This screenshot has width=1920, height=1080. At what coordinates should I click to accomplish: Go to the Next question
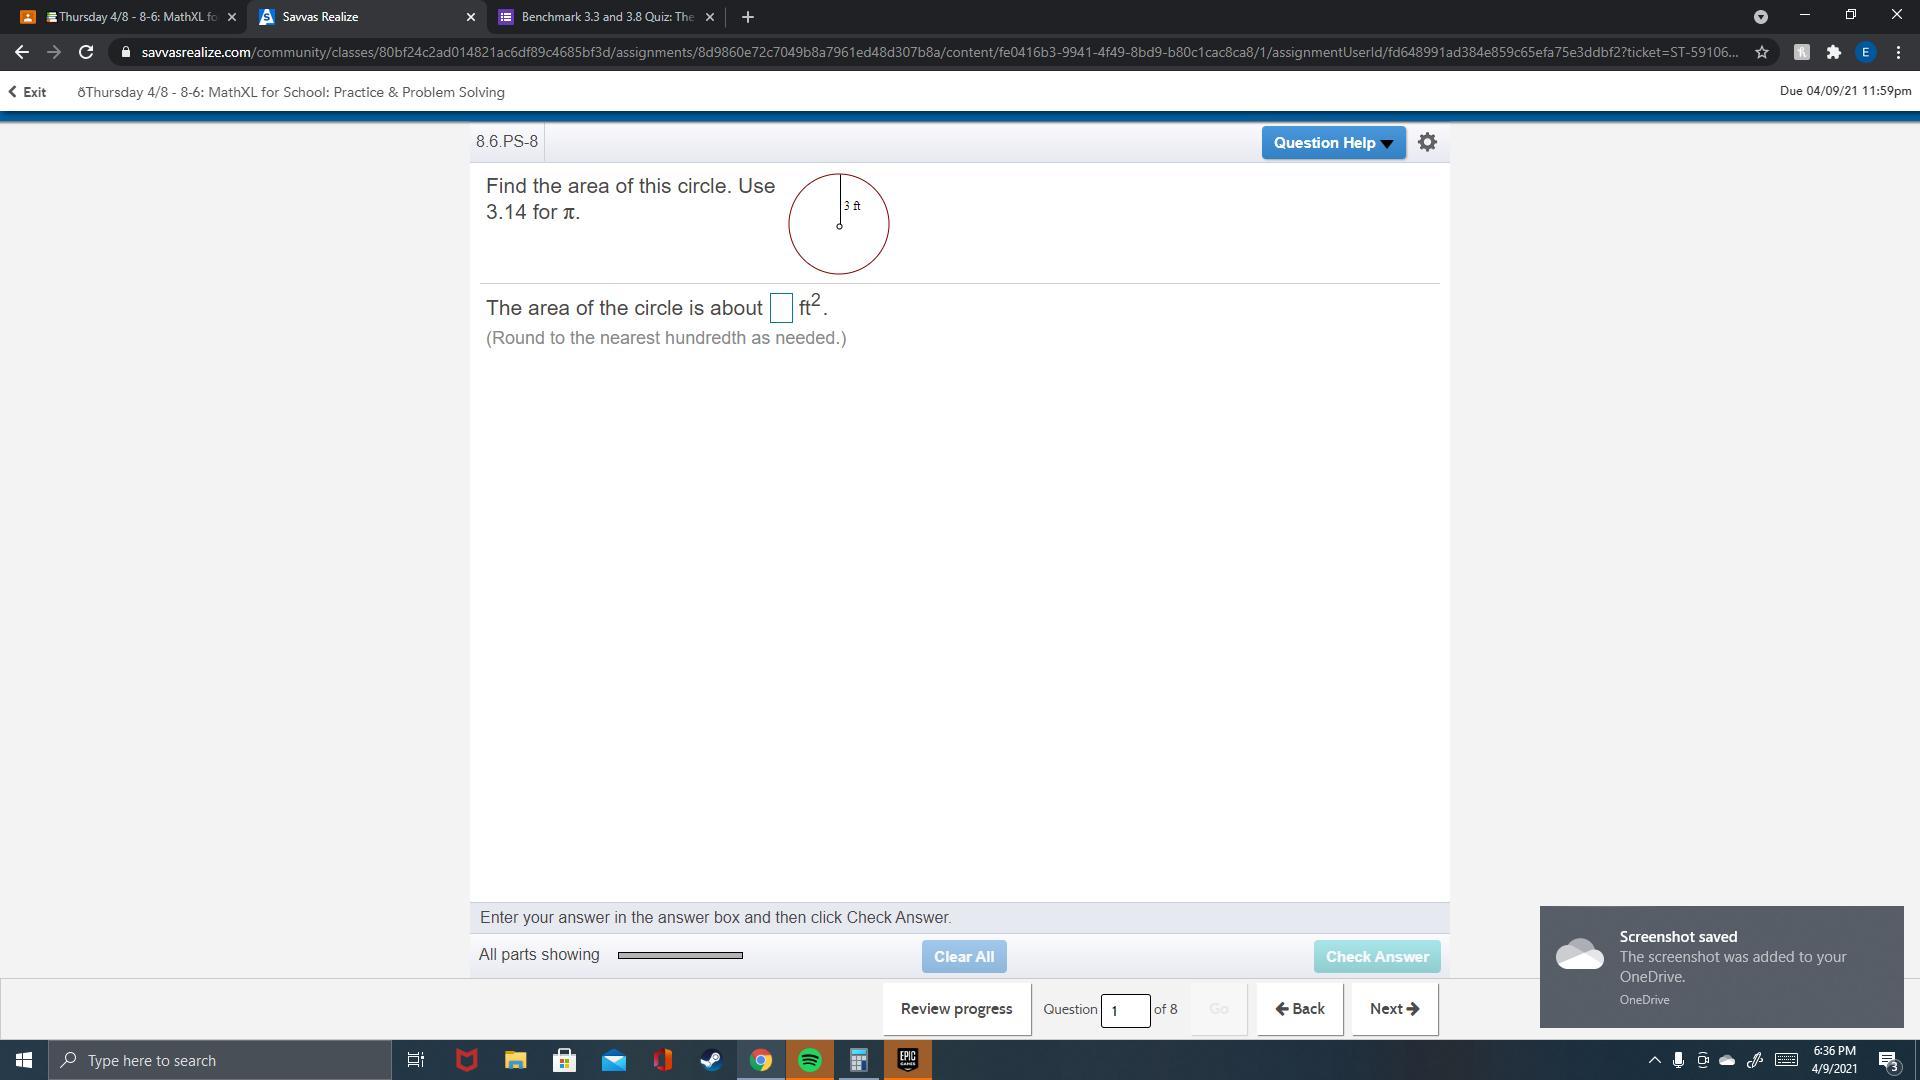coord(1394,1008)
